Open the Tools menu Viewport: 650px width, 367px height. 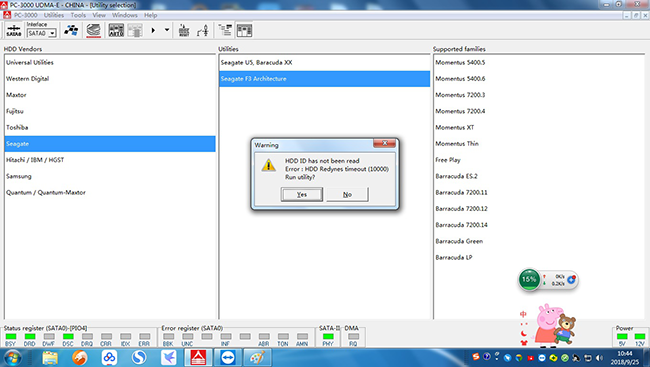click(x=78, y=15)
